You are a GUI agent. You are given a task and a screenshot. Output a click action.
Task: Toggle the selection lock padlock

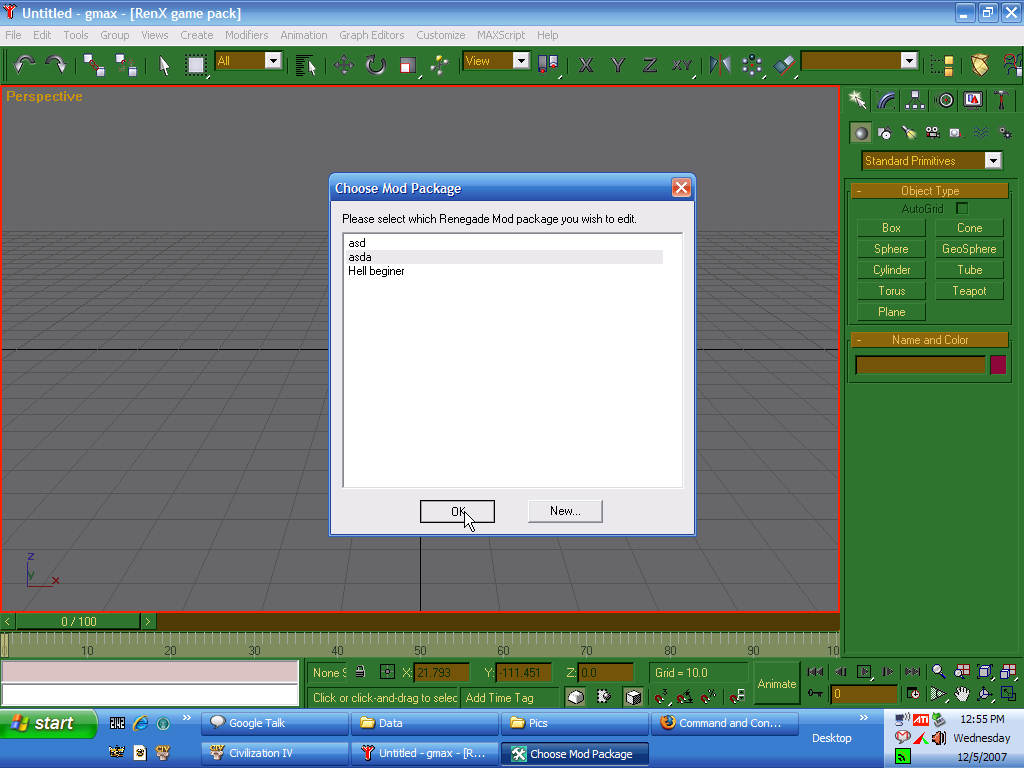[x=360, y=672]
